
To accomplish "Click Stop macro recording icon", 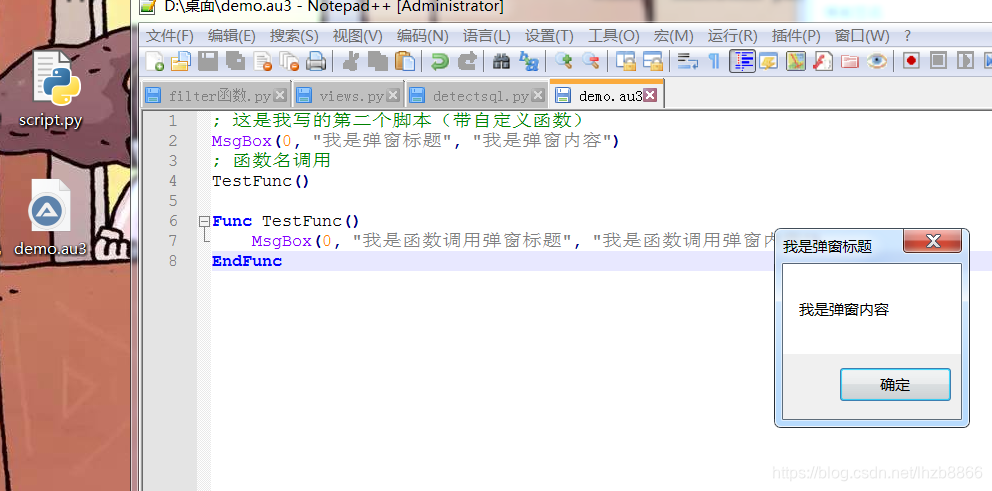I will click(x=938, y=61).
